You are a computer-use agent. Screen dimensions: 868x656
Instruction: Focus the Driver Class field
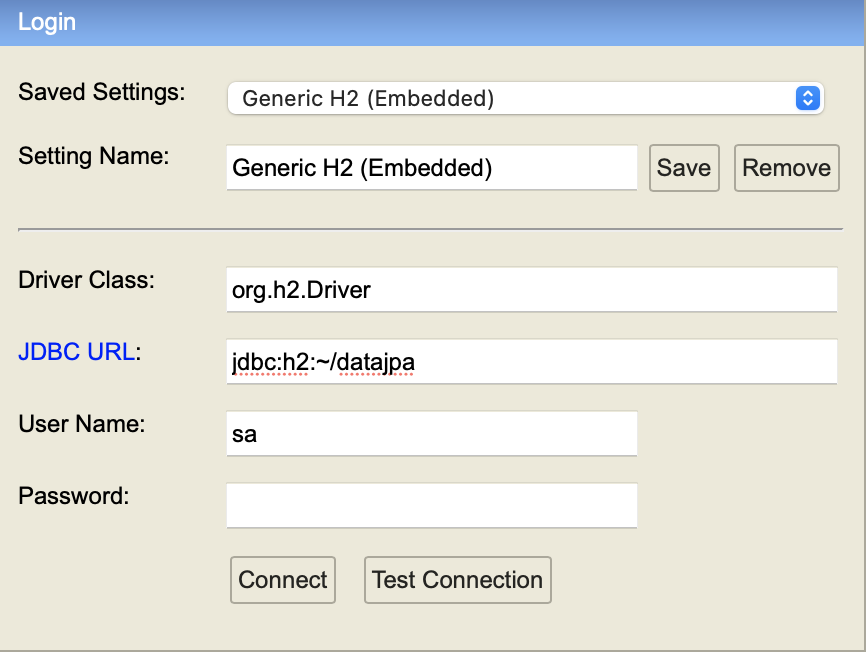coord(531,290)
